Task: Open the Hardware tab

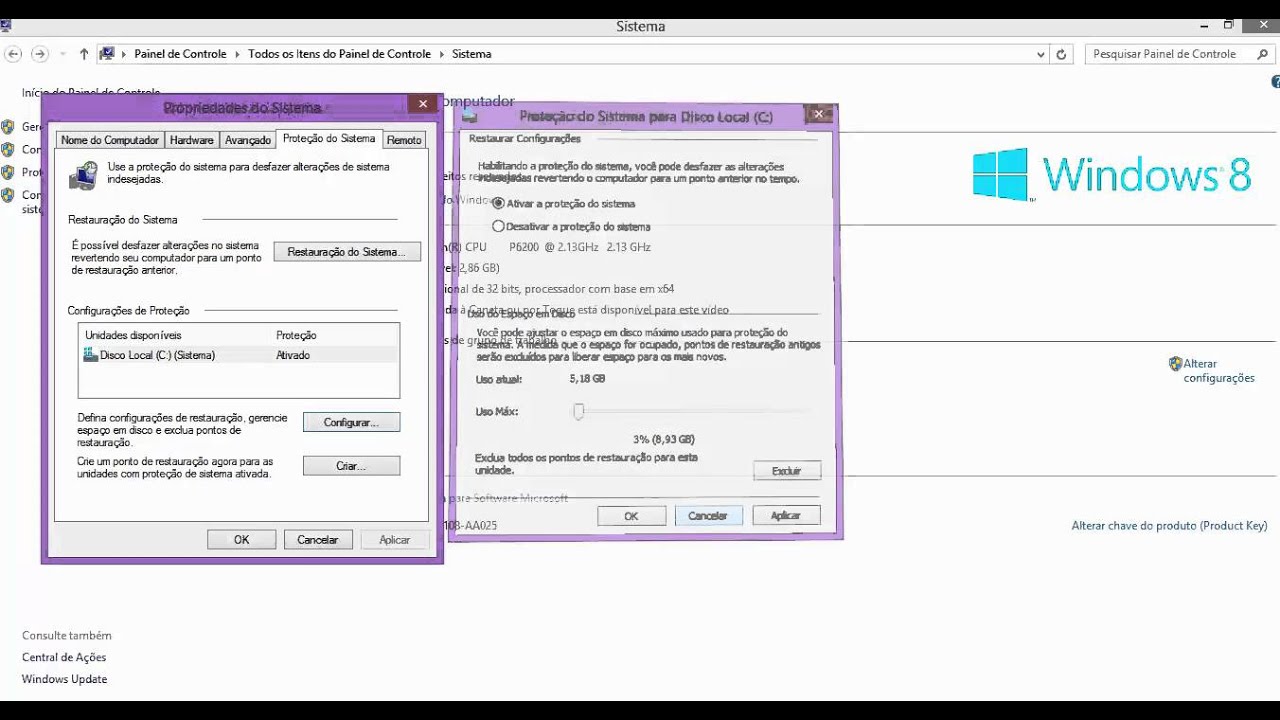Action: [191, 140]
